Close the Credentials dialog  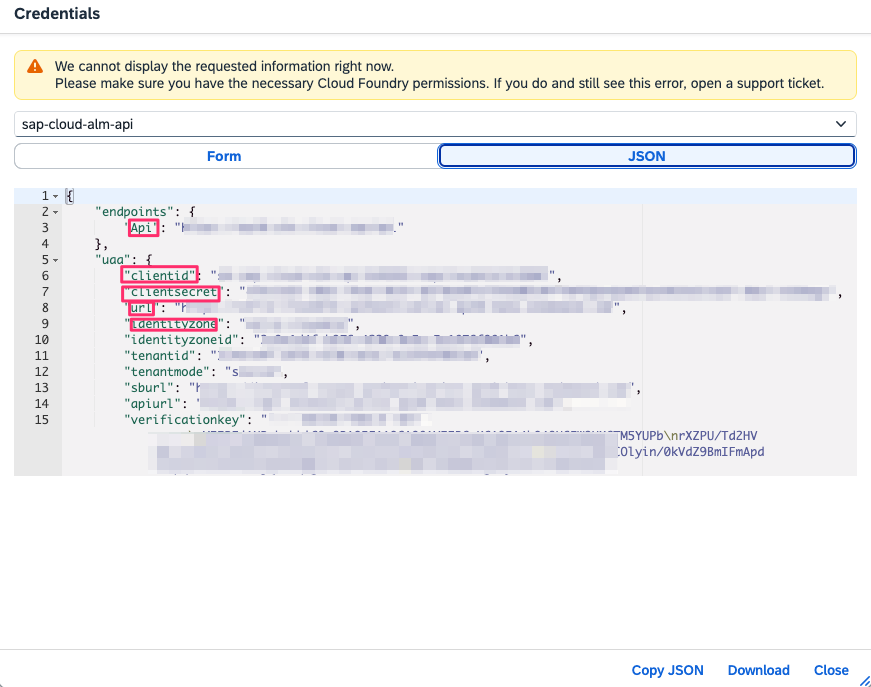(x=831, y=670)
